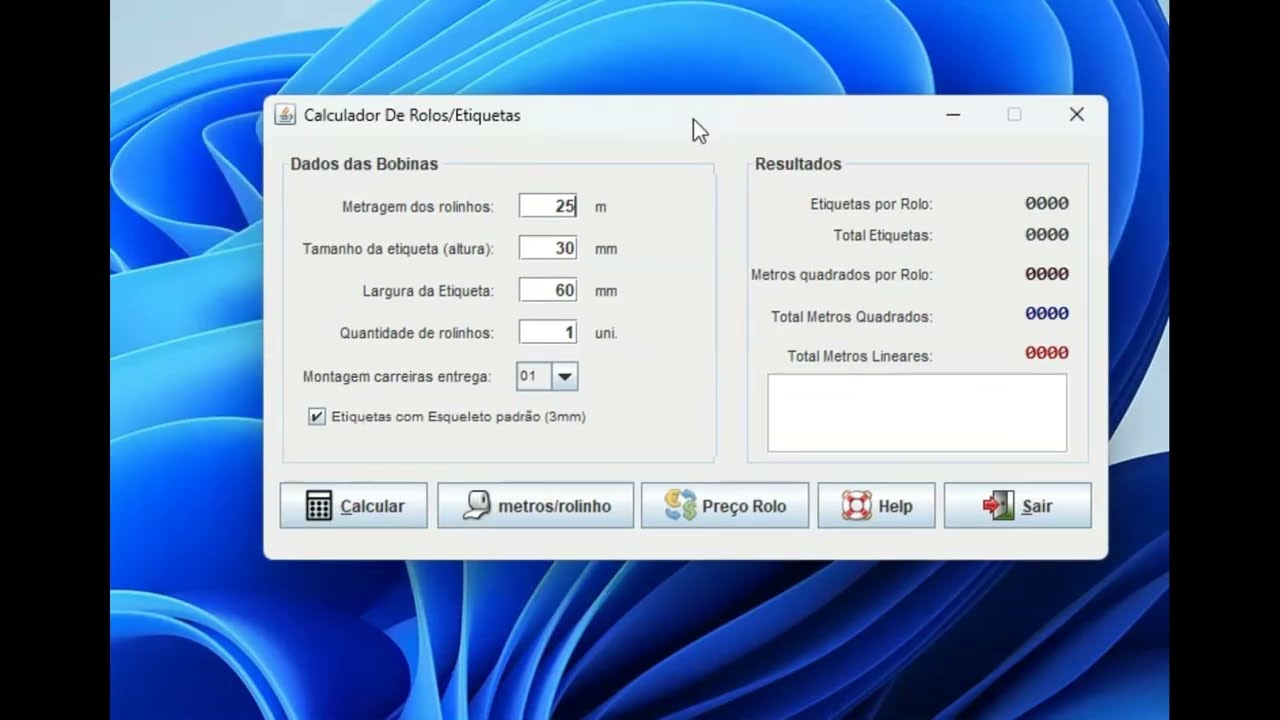The image size is (1280, 720).
Task: Click Metragem dos rolinhos input field
Action: (548, 206)
